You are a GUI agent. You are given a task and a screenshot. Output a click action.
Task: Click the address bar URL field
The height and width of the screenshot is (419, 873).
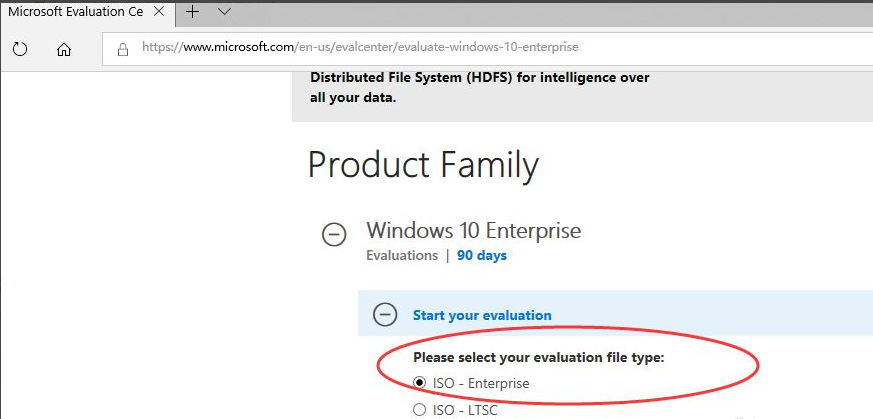click(450, 47)
